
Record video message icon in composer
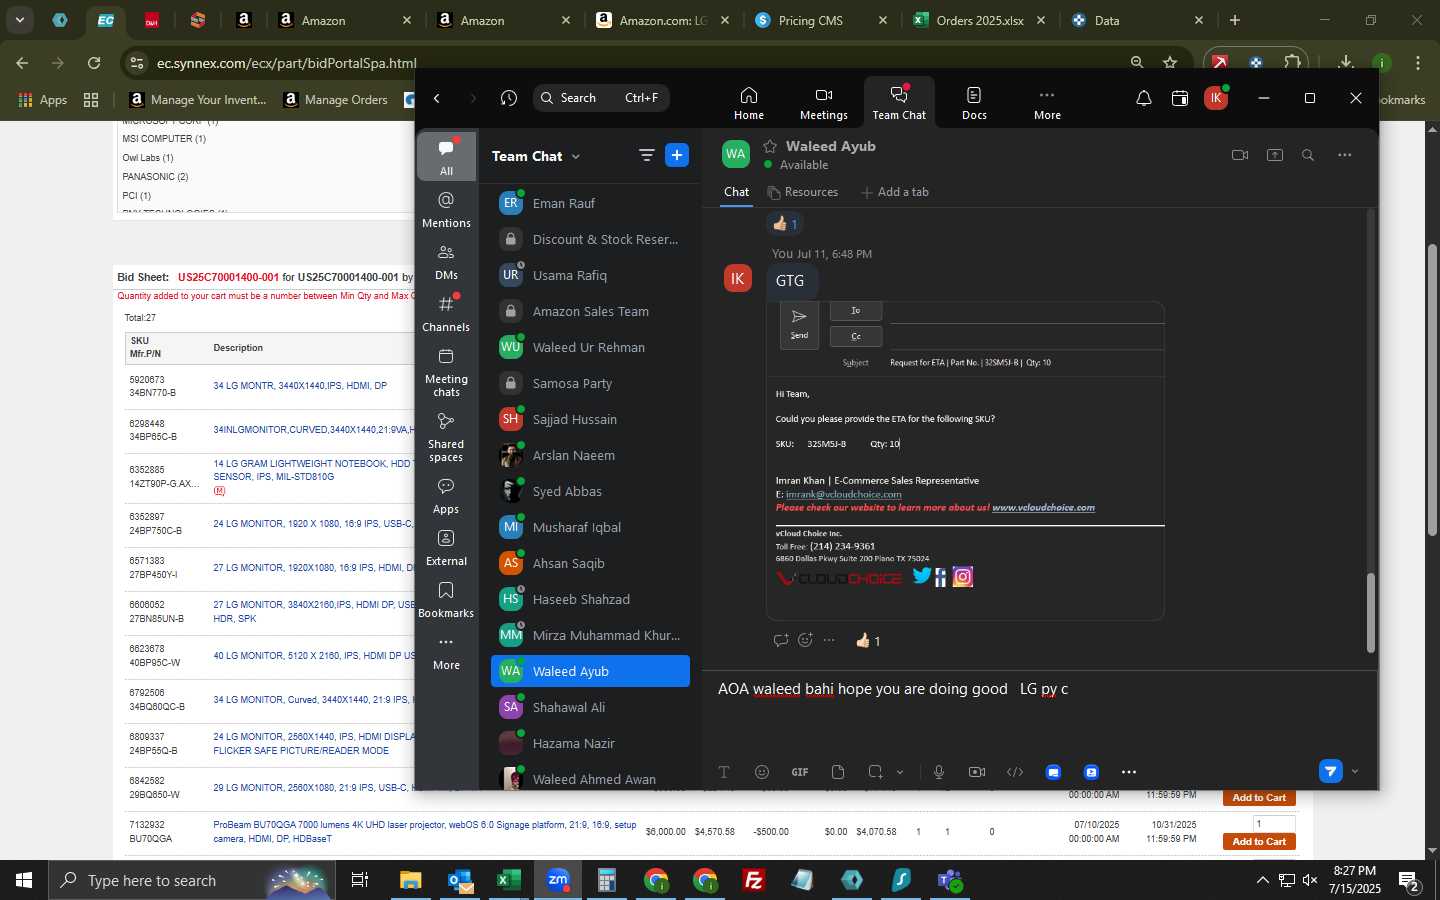(977, 772)
